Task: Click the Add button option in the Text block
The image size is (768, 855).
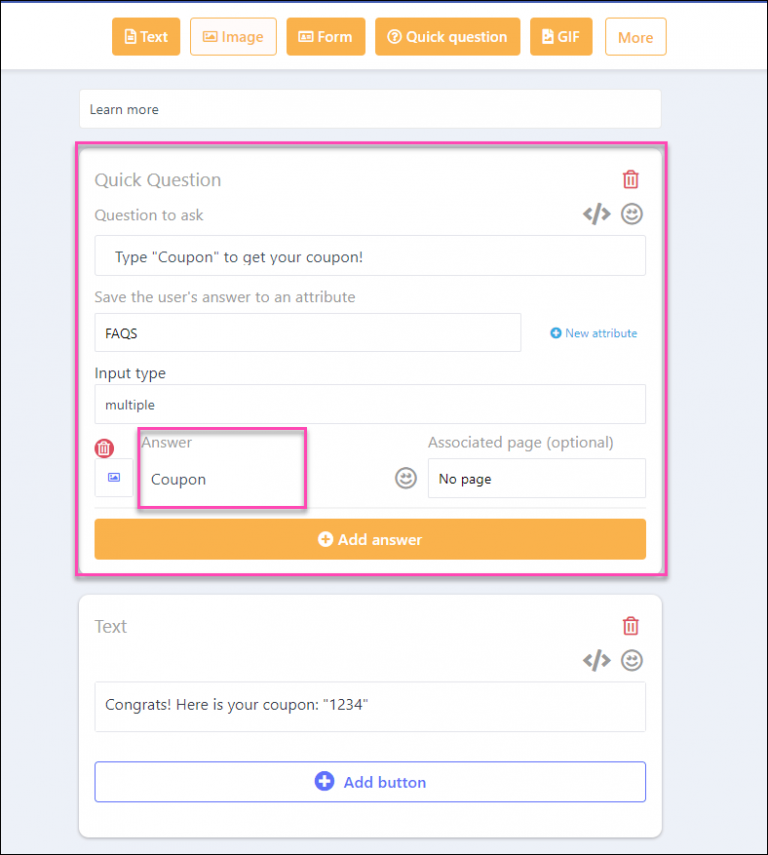Action: pos(370,781)
